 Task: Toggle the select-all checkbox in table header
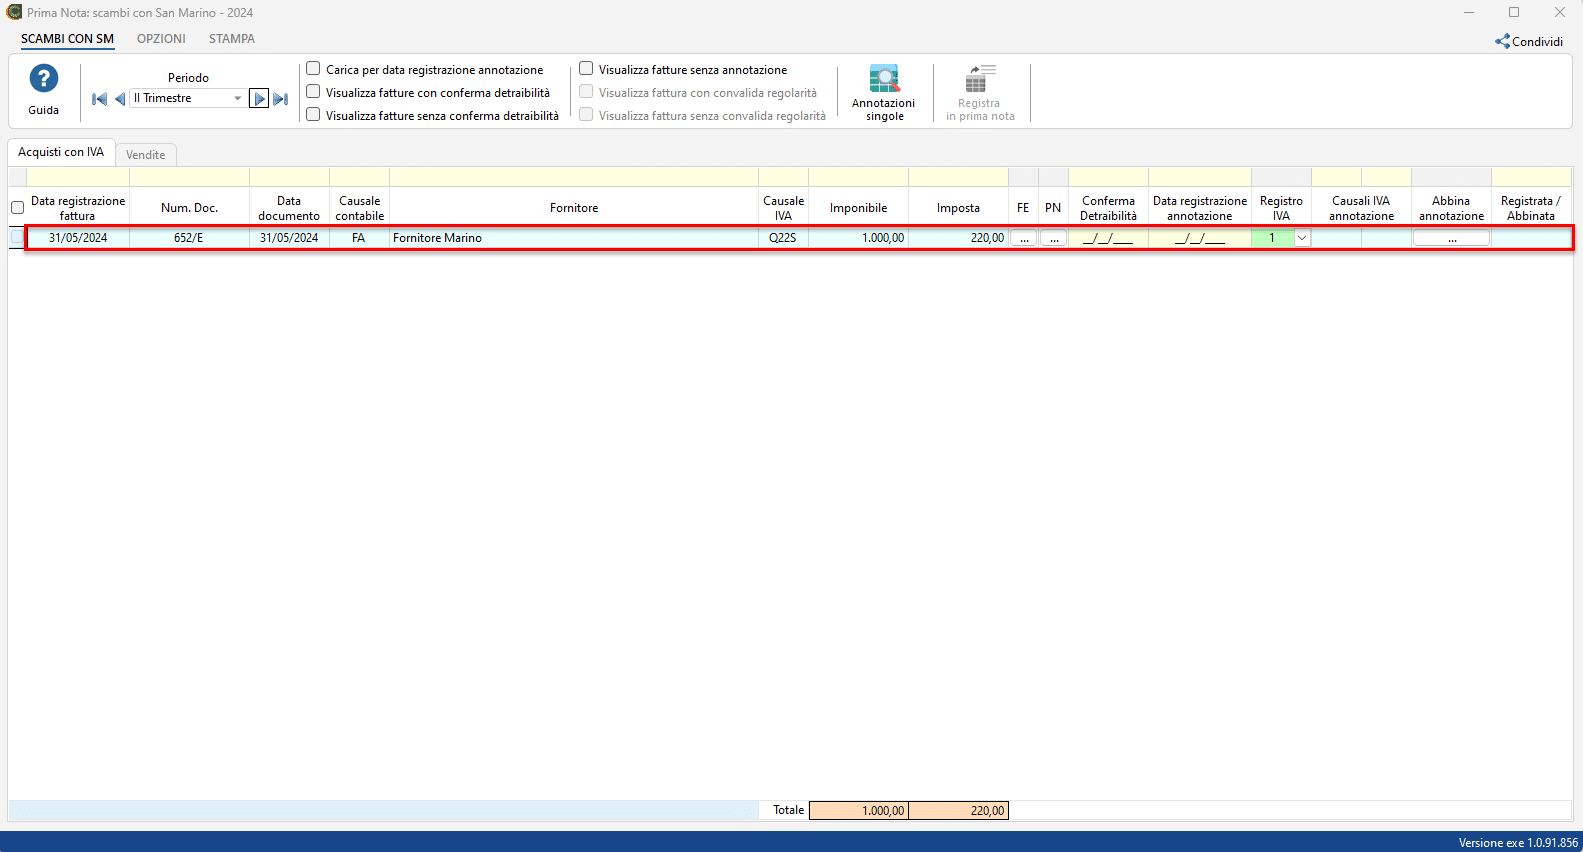17,208
